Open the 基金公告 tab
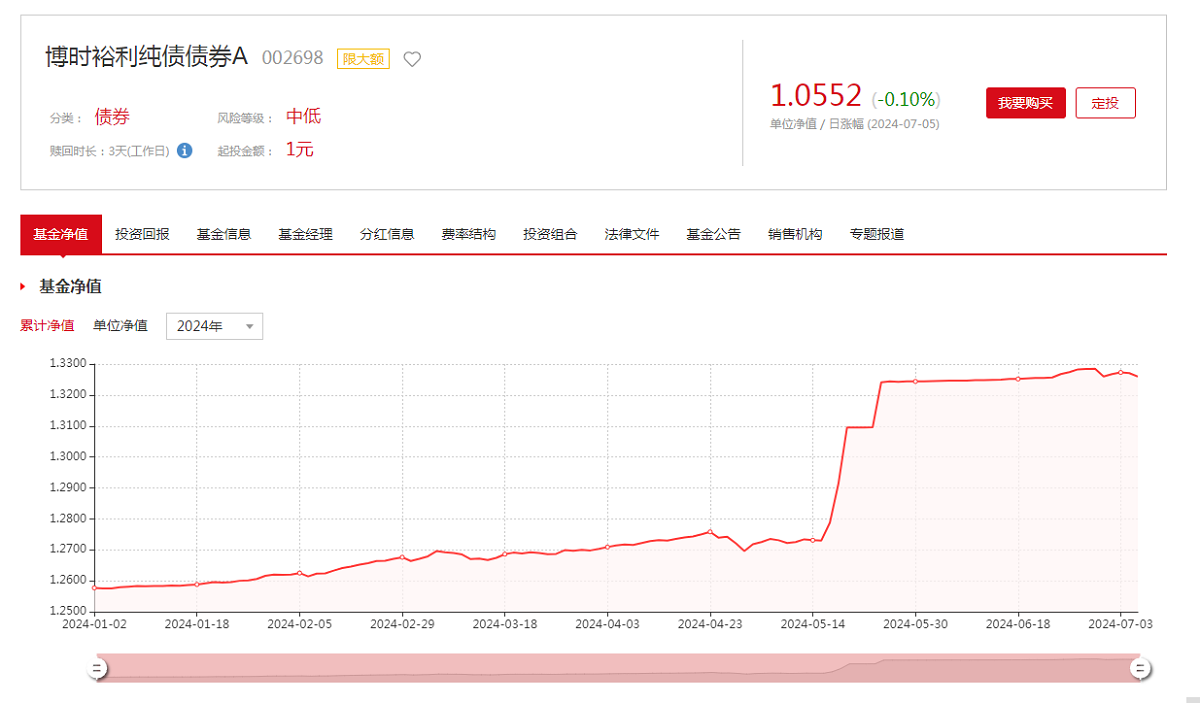1200x703 pixels. (713, 234)
